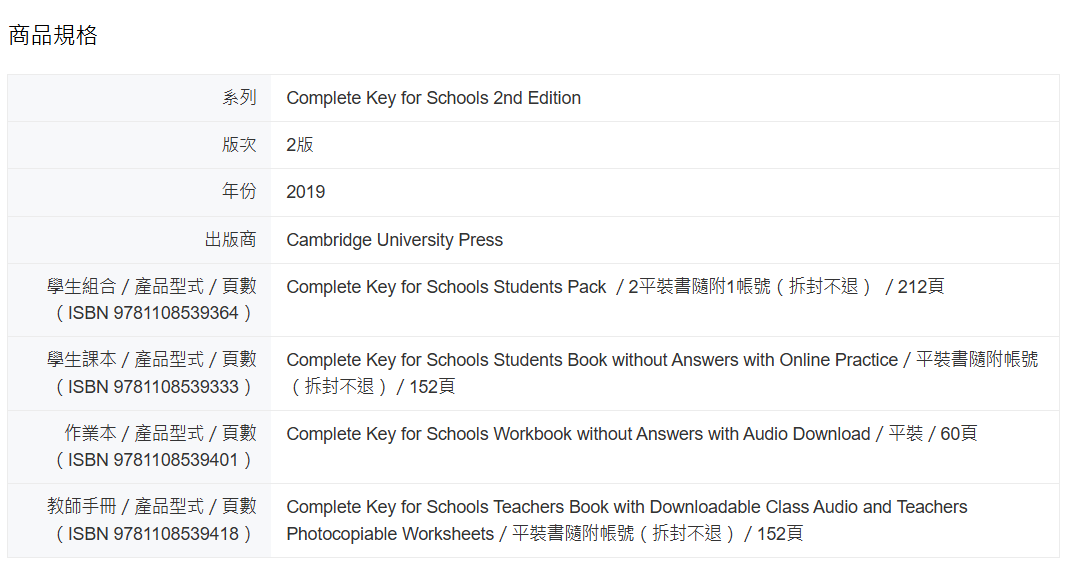Click the 商品規格 heading

coord(53,35)
